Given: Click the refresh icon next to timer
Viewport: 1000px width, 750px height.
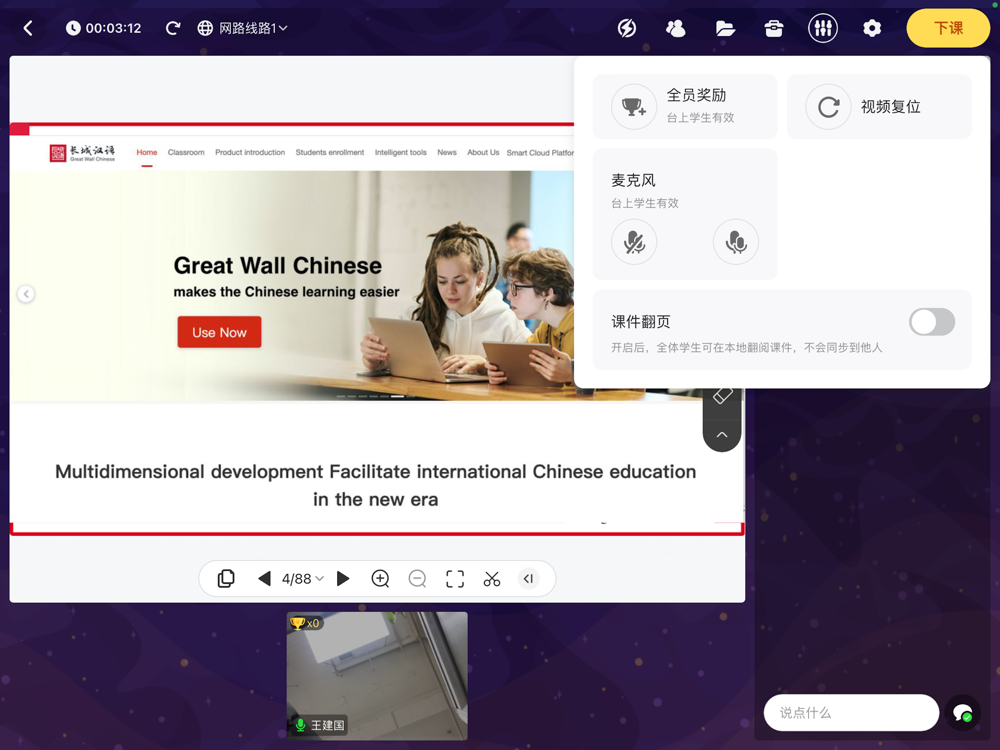Looking at the screenshot, I should pos(173,28).
